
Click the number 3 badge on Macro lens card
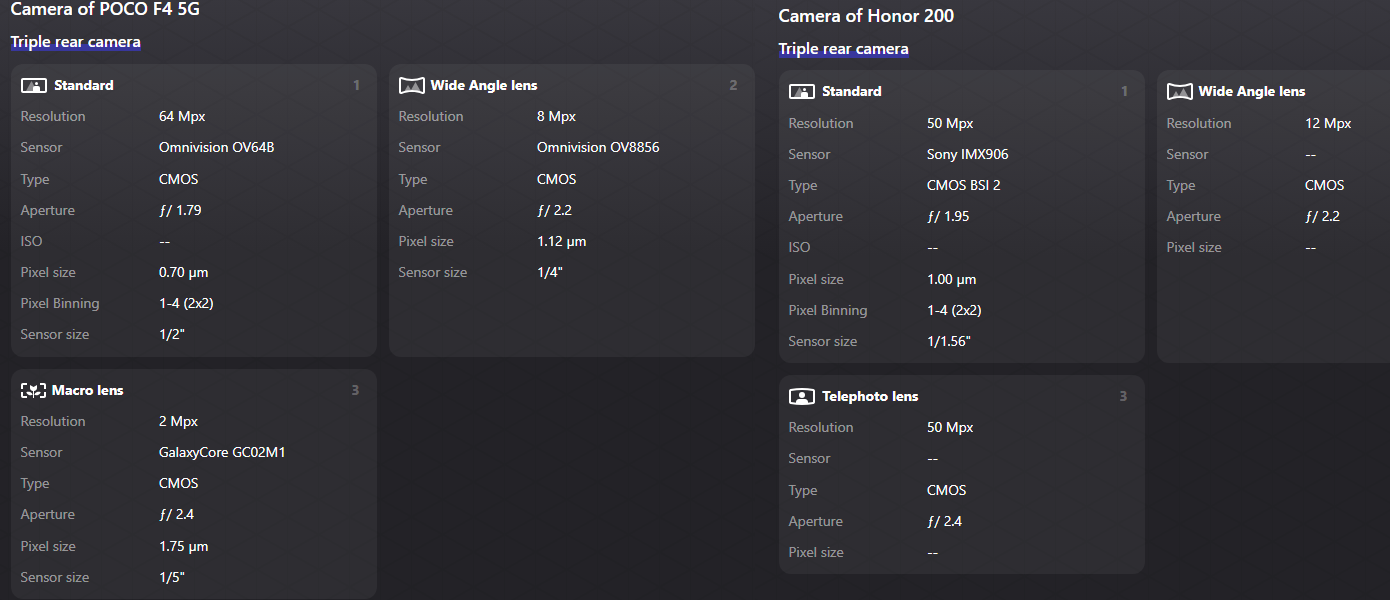point(355,390)
